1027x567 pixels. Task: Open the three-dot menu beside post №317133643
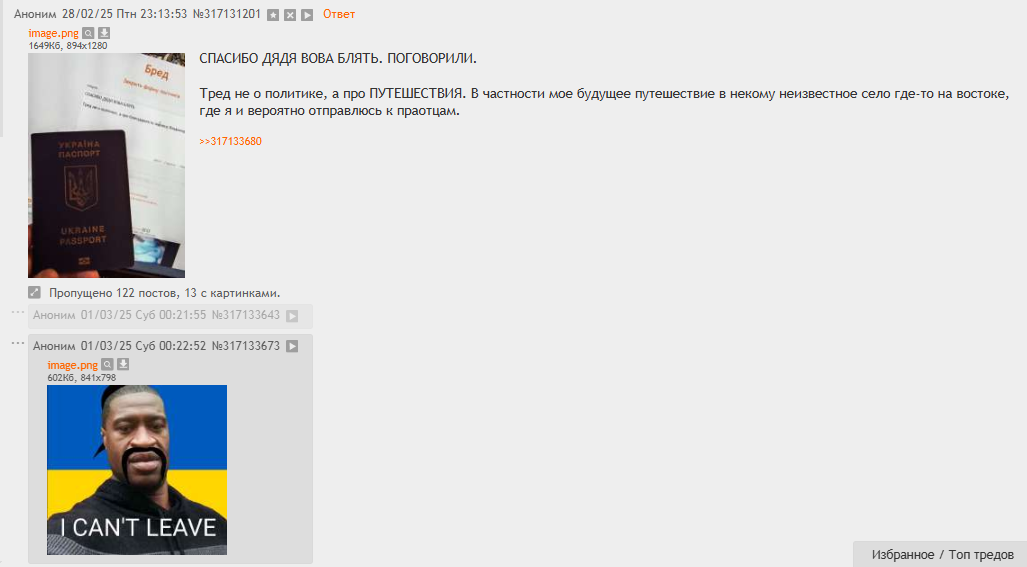tap(18, 312)
